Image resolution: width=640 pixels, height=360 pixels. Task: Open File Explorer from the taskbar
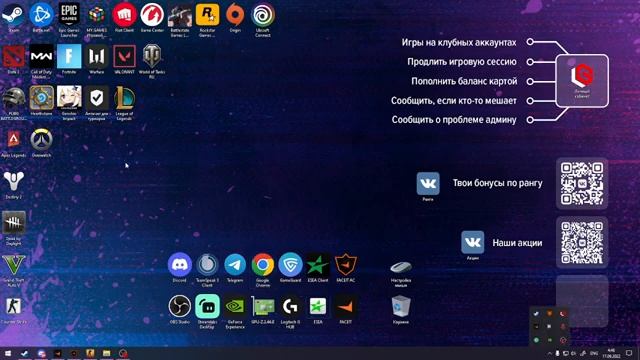coord(107,353)
